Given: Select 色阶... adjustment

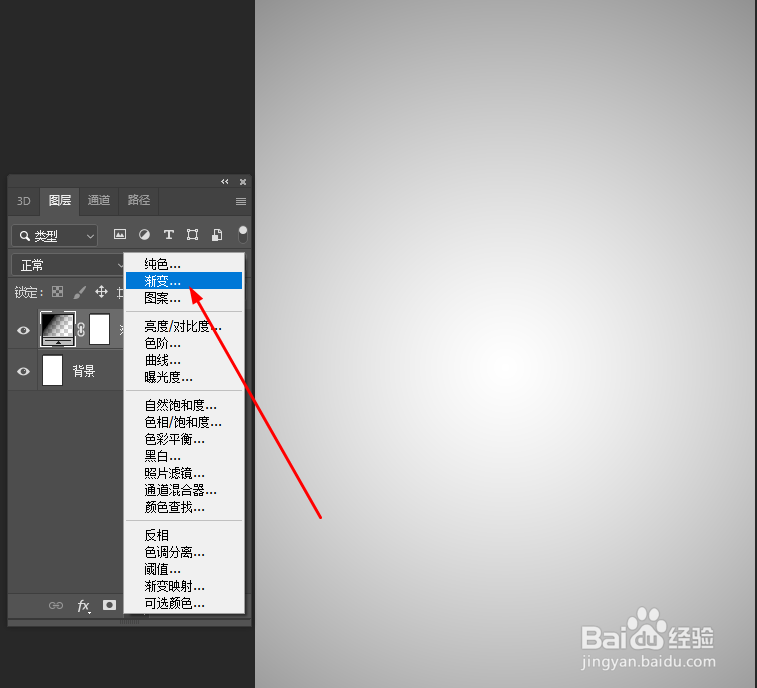Looking at the screenshot, I should click(184, 343).
